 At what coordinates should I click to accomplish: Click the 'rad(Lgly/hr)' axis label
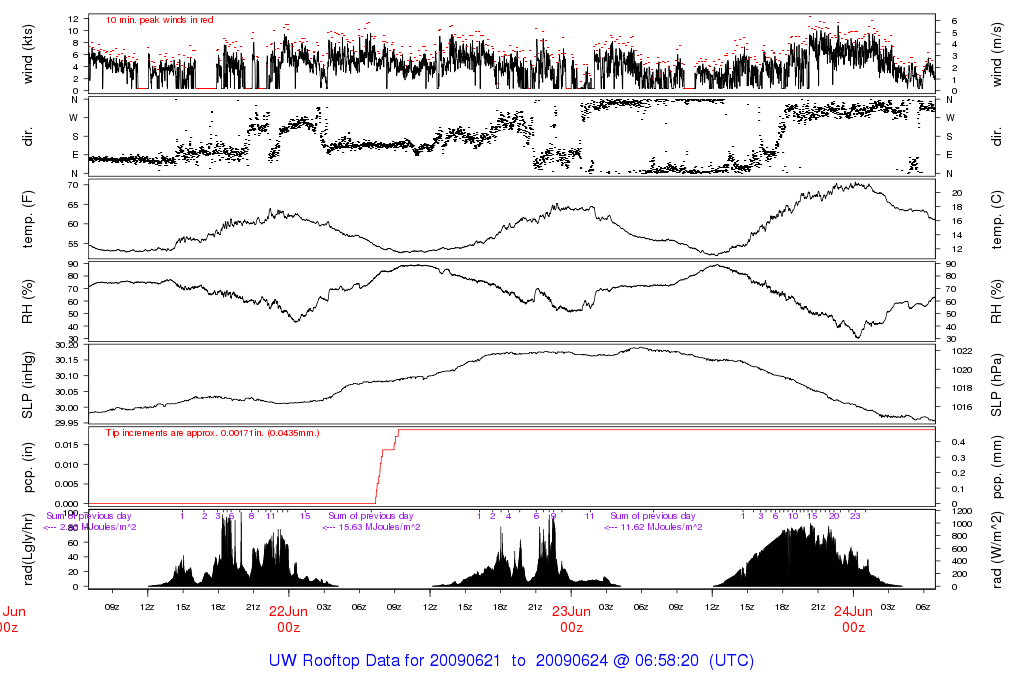point(27,549)
